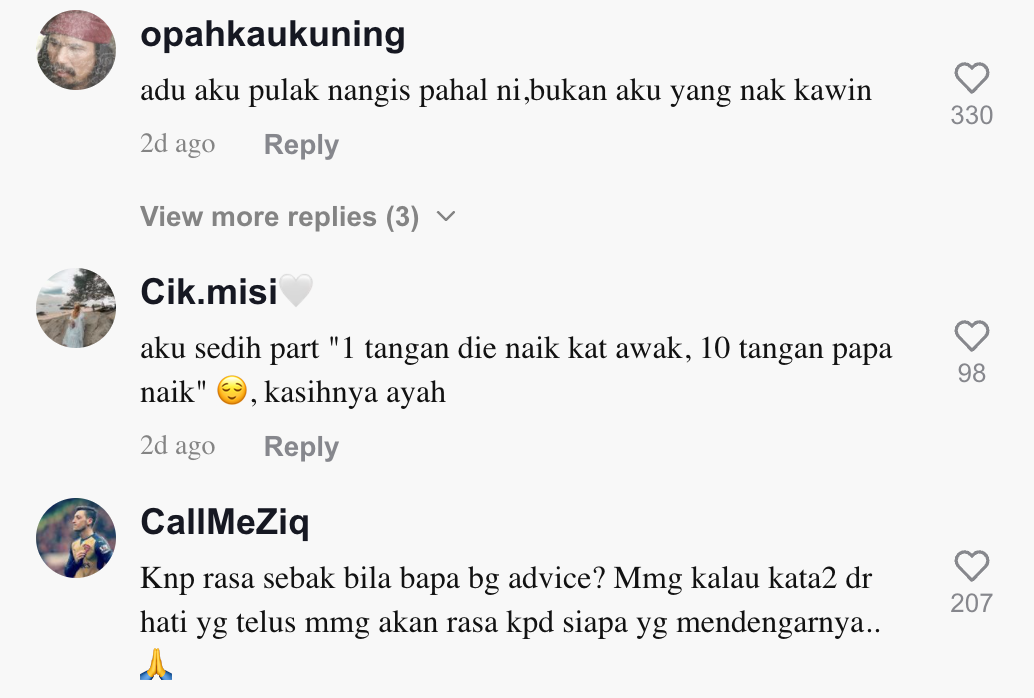Visit the Cik.misi username profile
Screen dimensions: 1034x698
click(209, 291)
